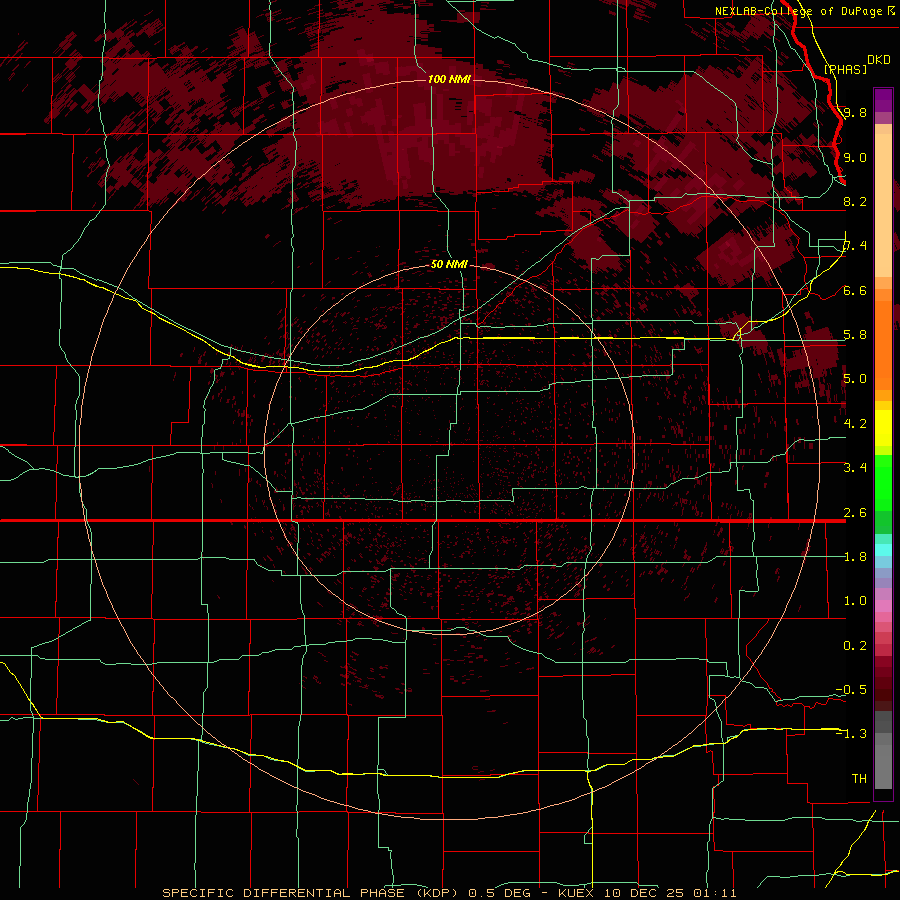Click the 01:11 time in the caption
The height and width of the screenshot is (900, 900).
click(714, 893)
